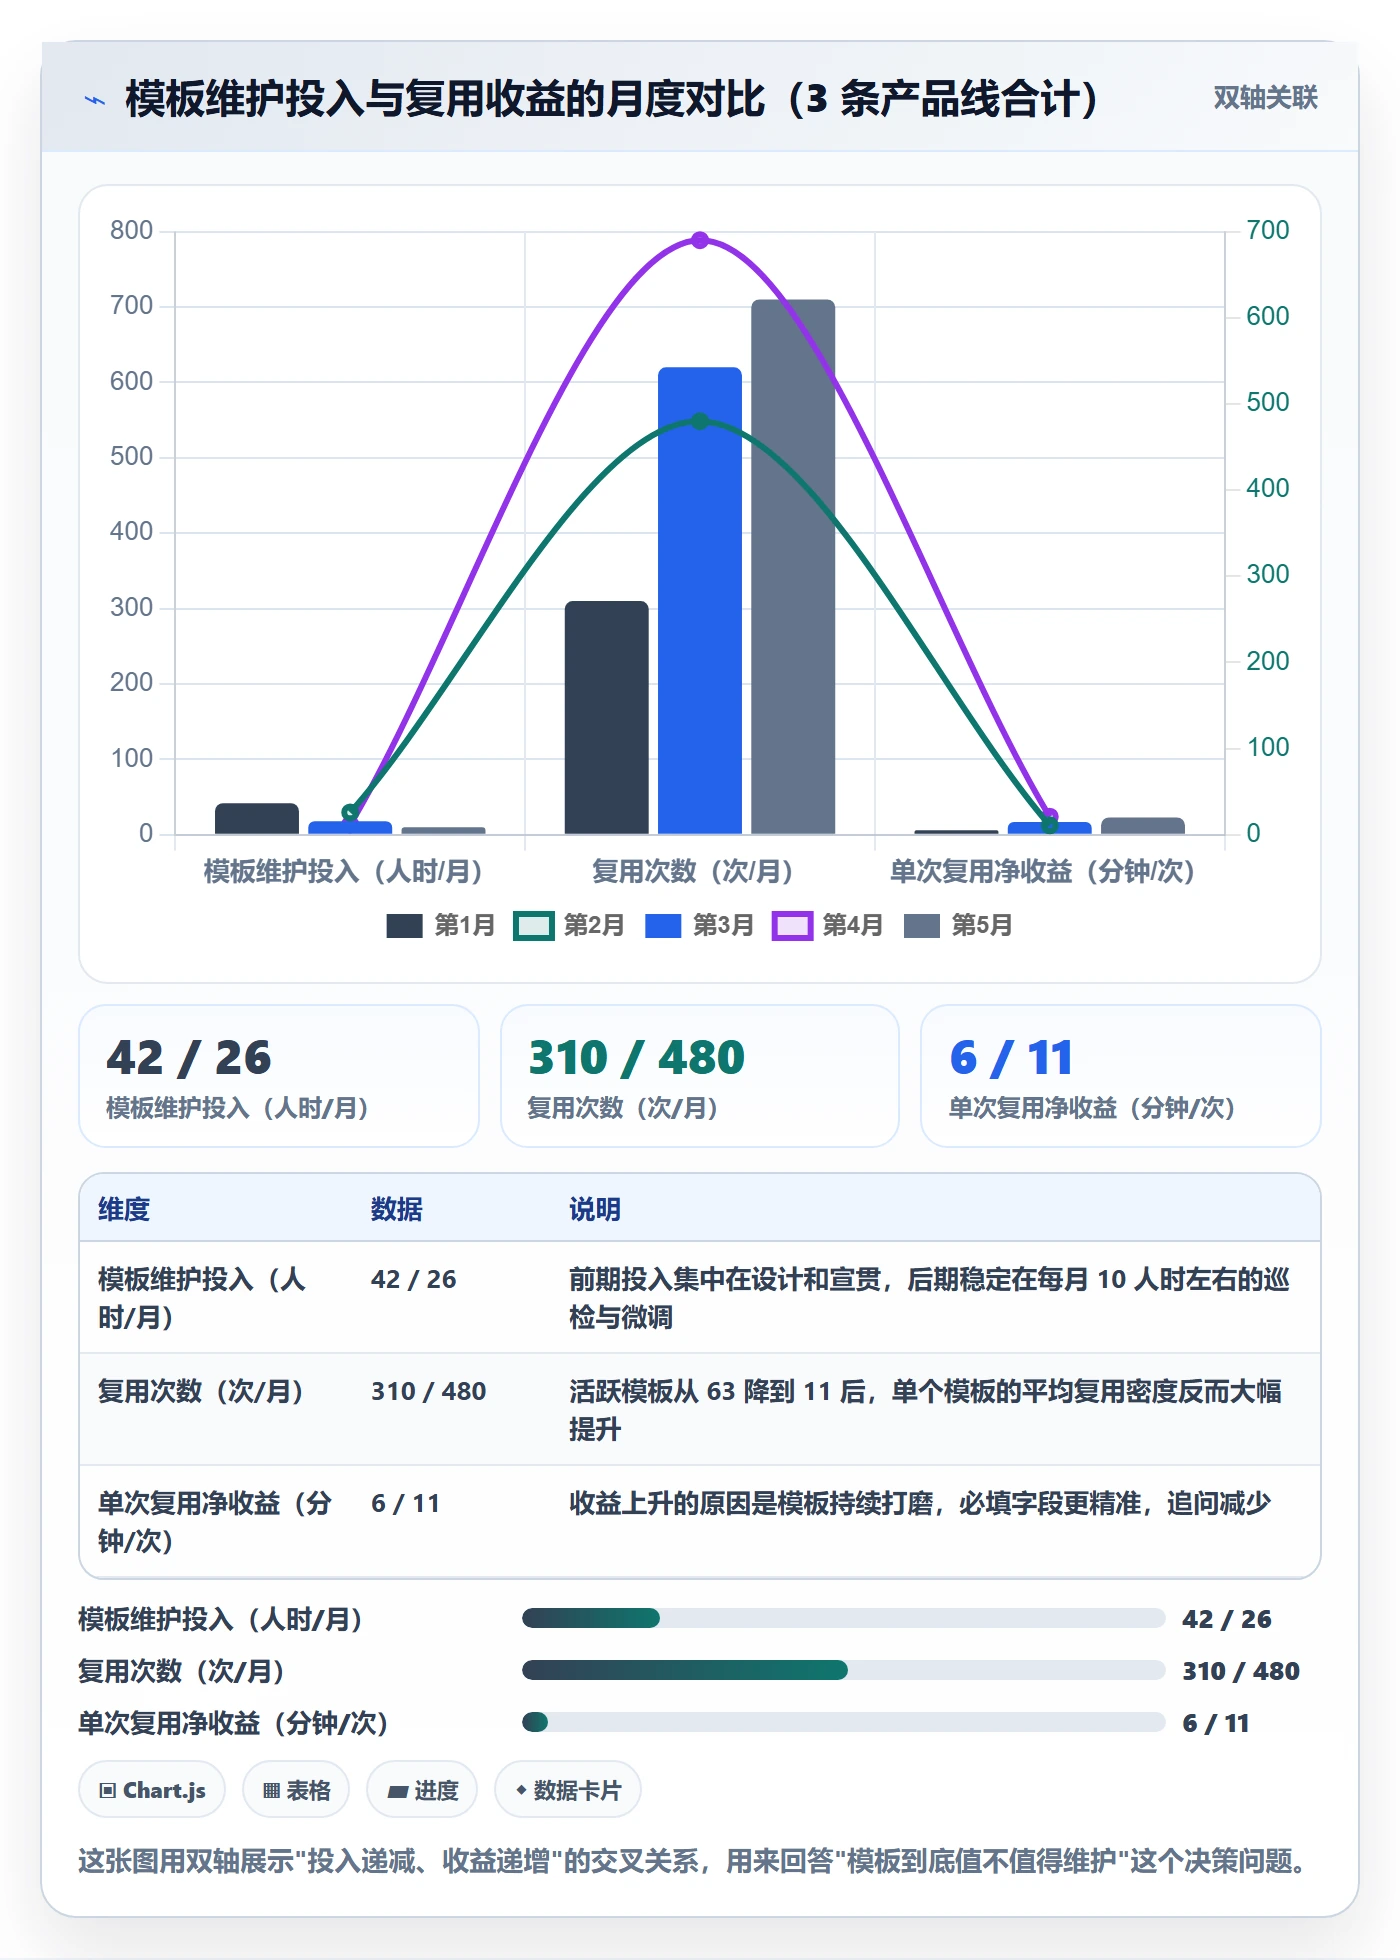
Task: Click the 310 / 480 cell in the table
Action: 429,1391
